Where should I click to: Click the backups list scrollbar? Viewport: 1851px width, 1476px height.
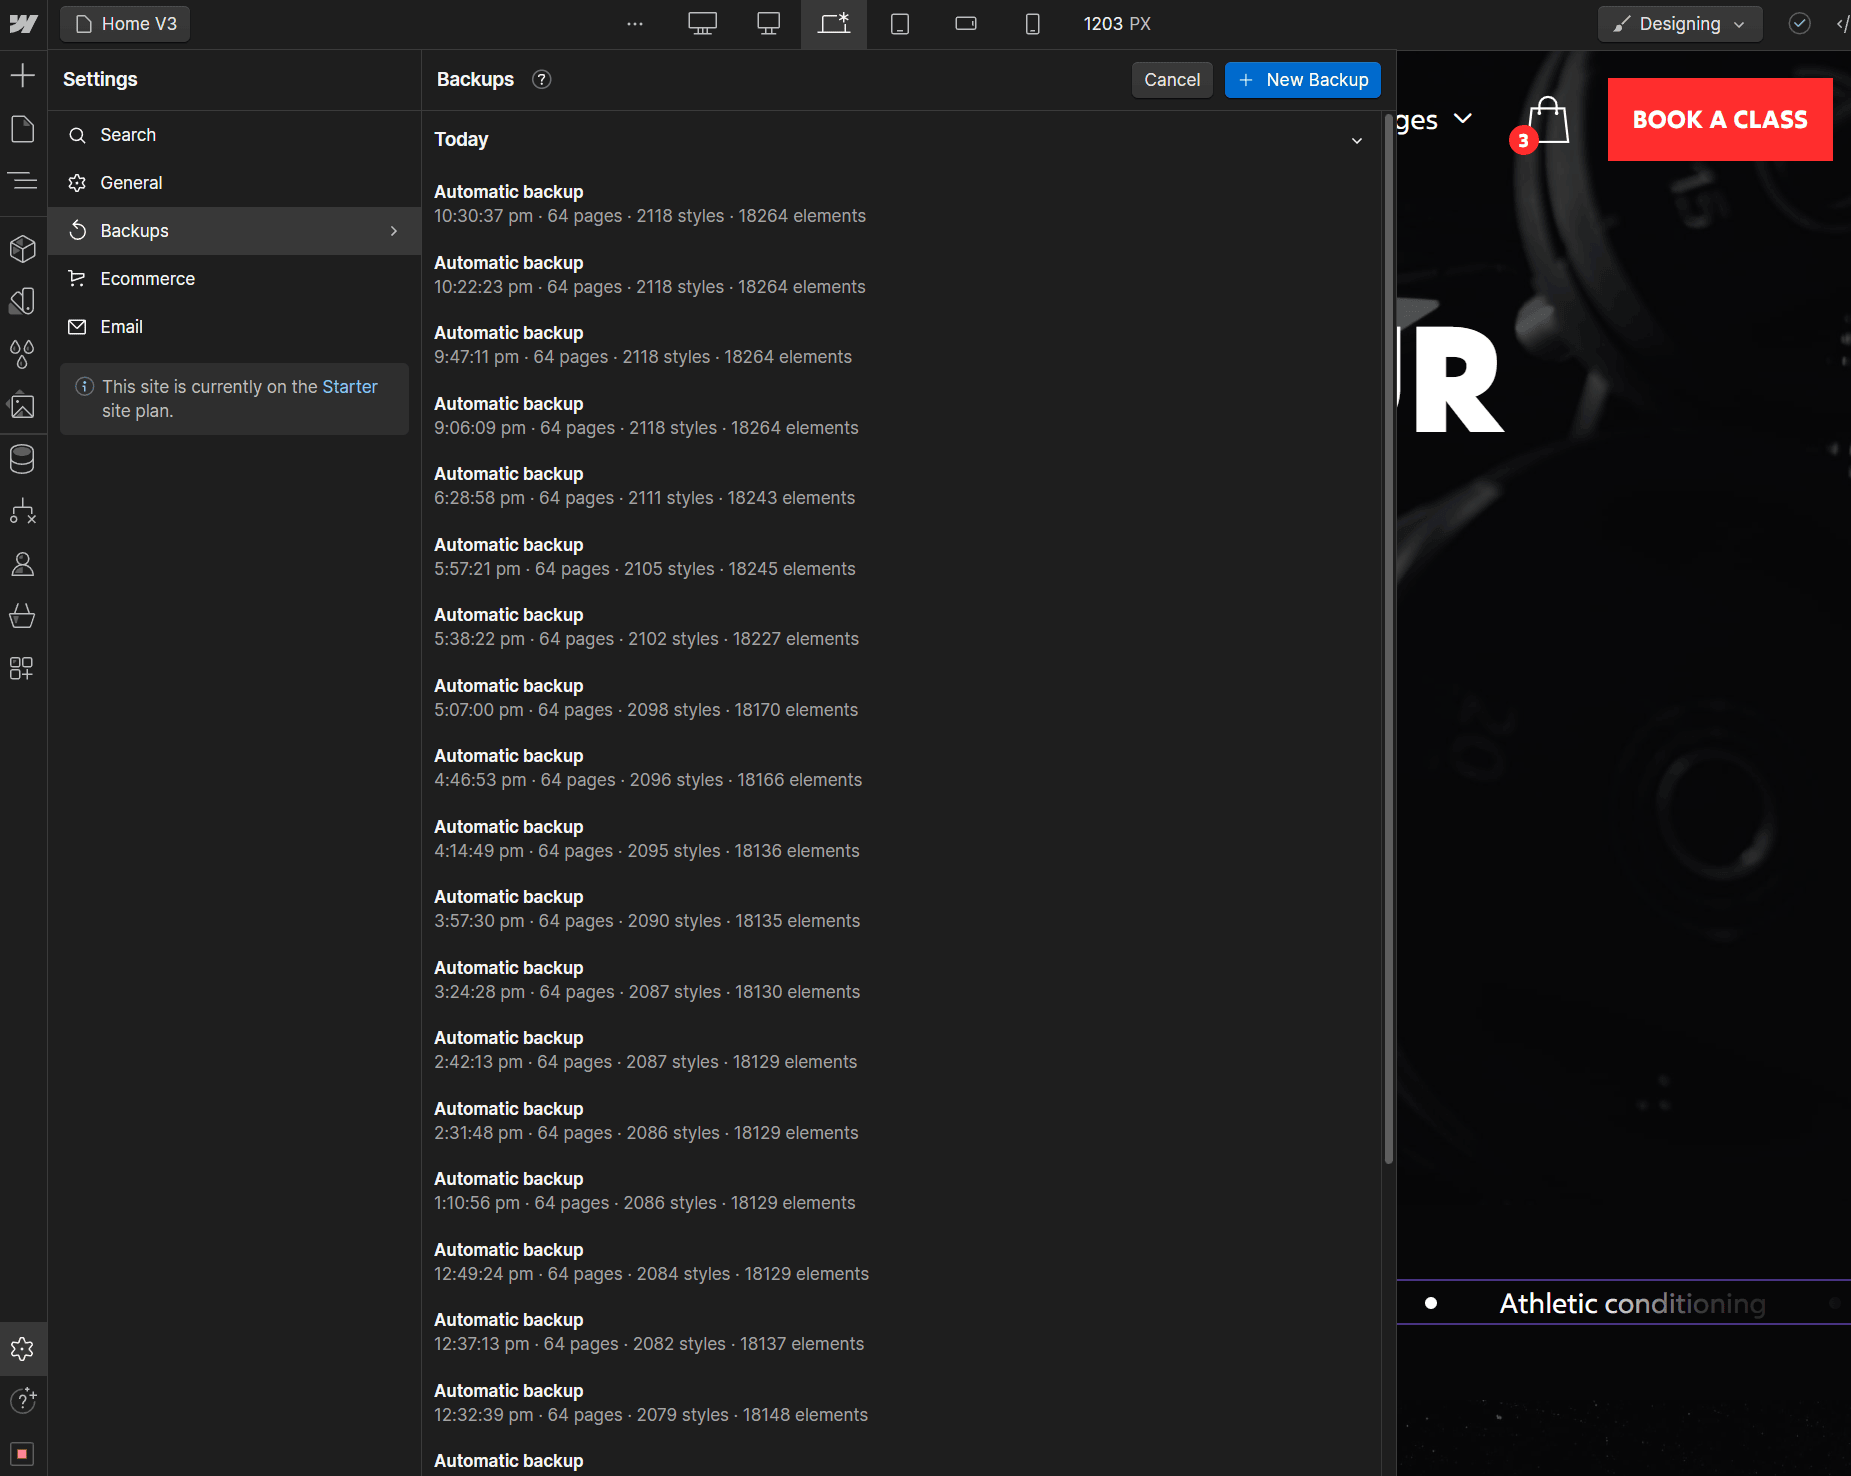[x=1388, y=640]
